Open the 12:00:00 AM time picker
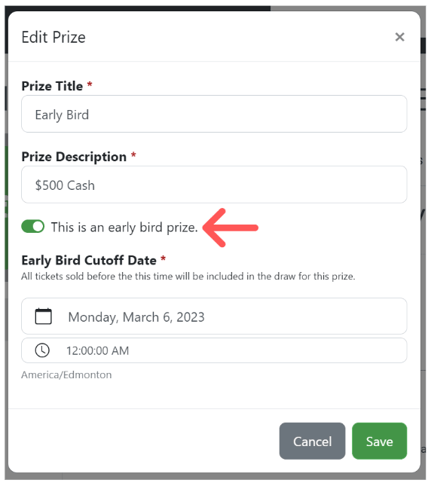This screenshot has height=486, width=431. click(x=214, y=350)
